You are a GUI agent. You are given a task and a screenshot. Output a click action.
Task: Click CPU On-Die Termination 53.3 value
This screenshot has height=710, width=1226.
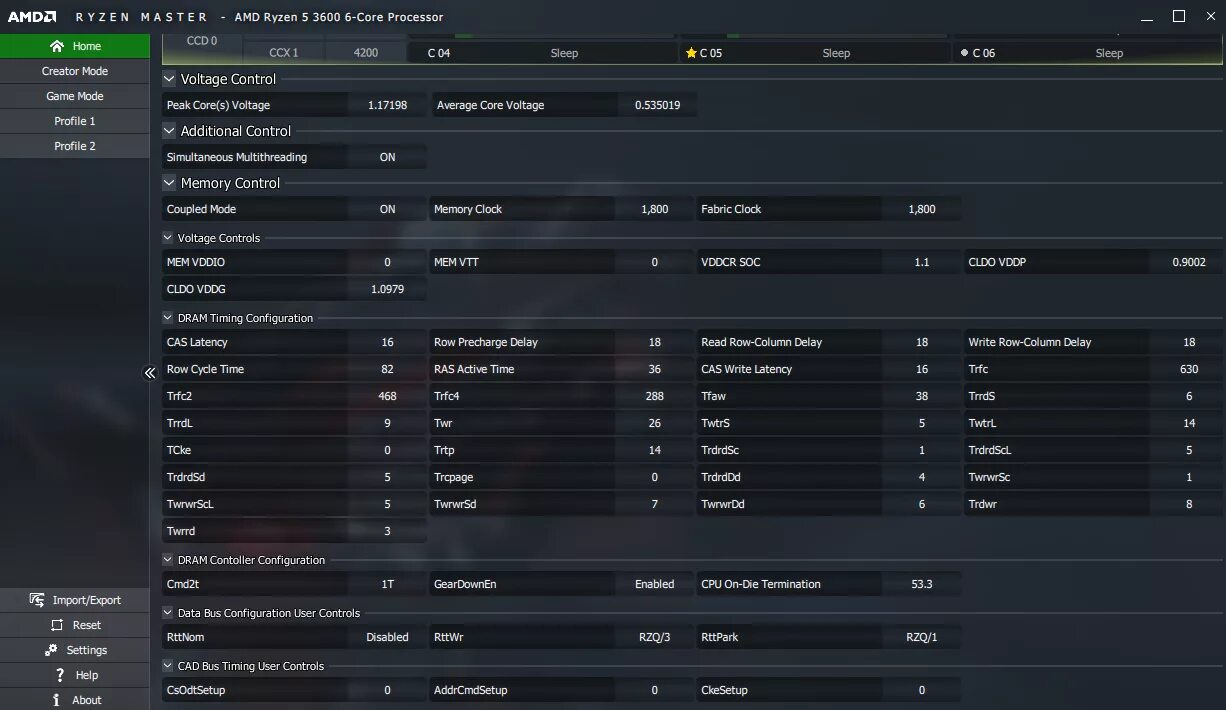pyautogui.click(x=921, y=584)
